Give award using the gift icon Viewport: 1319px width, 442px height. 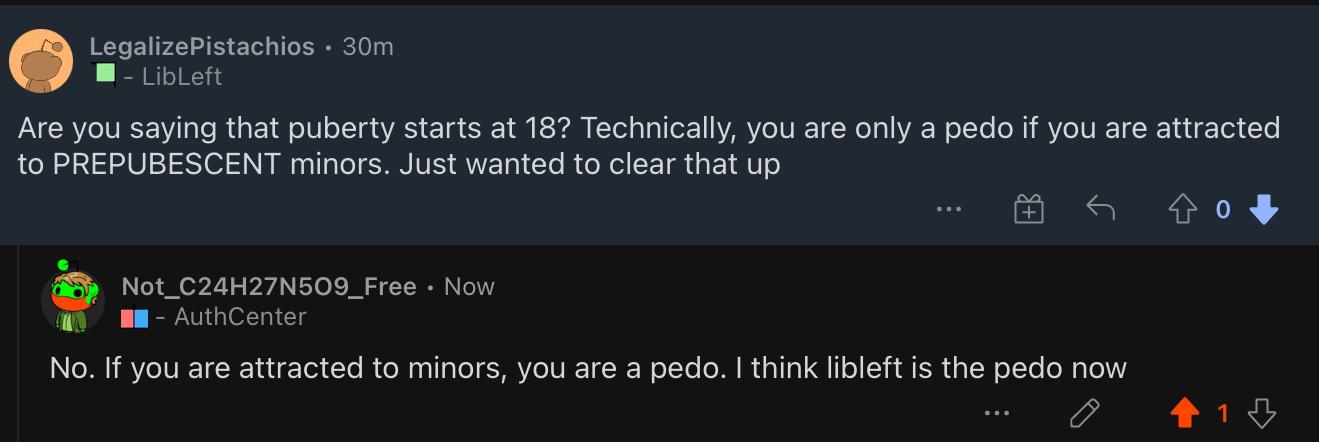click(x=1029, y=209)
